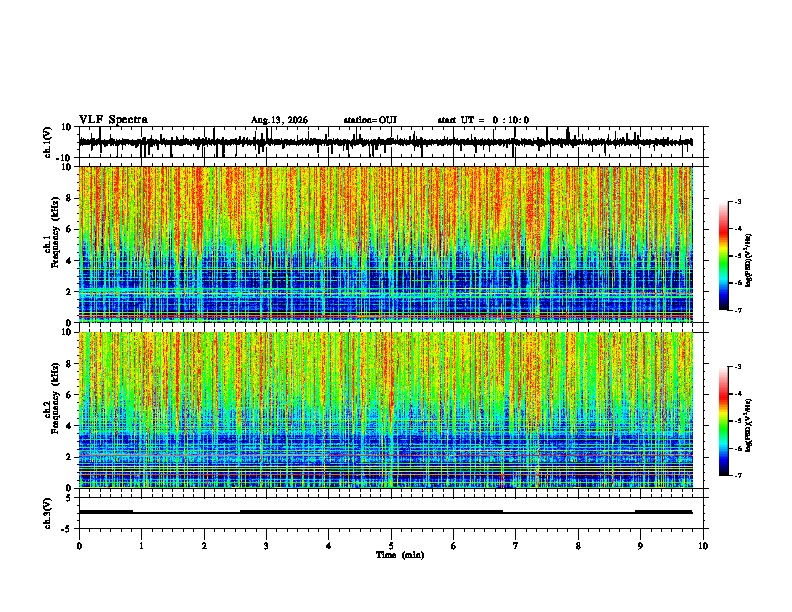Click the "VLF Spectra" plot title
792x612 pixels.
coord(113,120)
